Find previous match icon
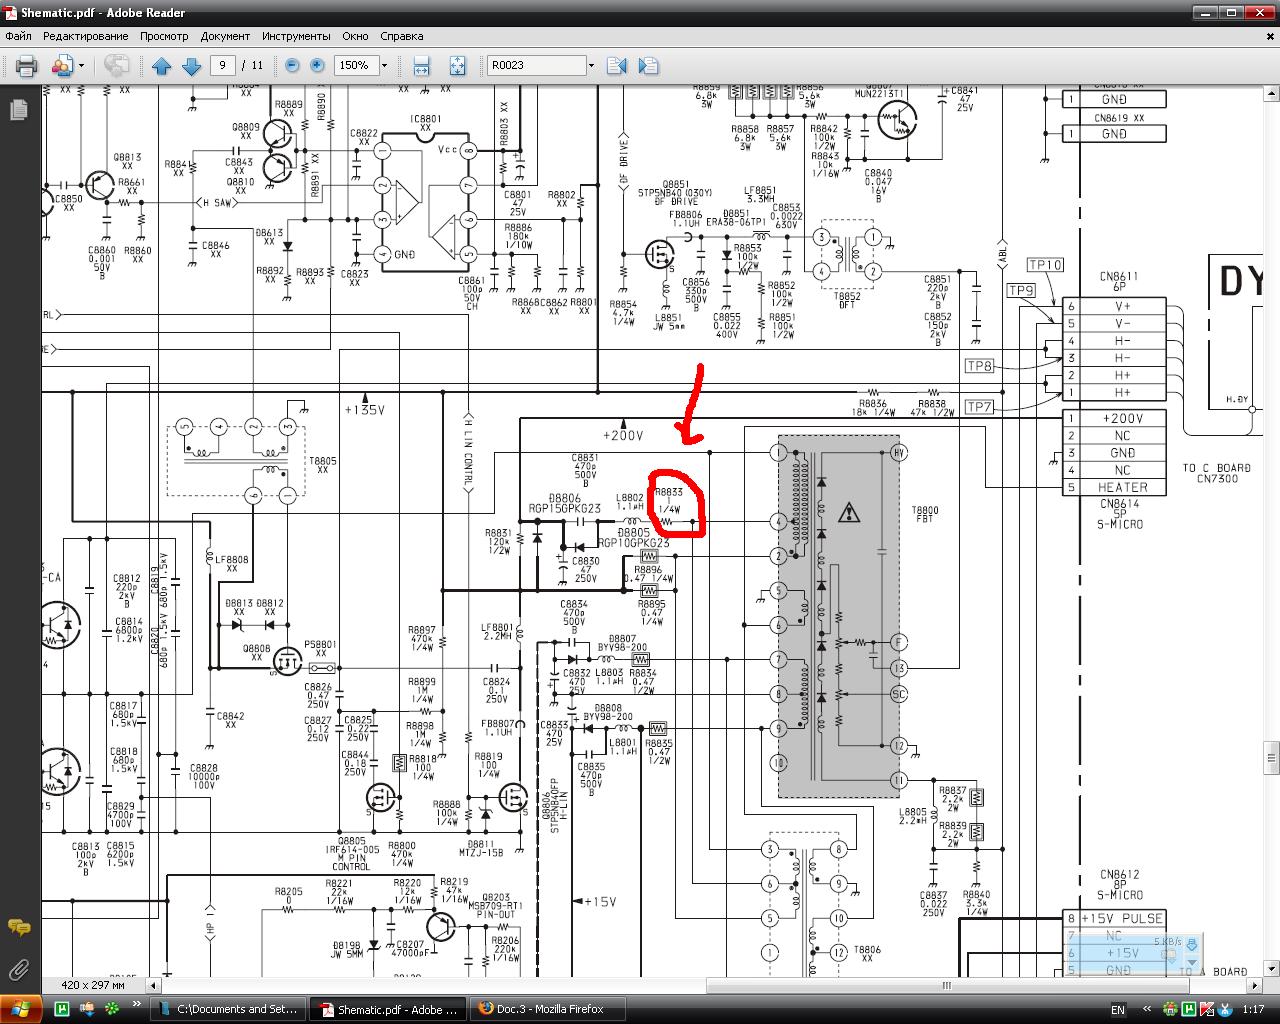This screenshot has width=1280, height=1024. pos(616,66)
